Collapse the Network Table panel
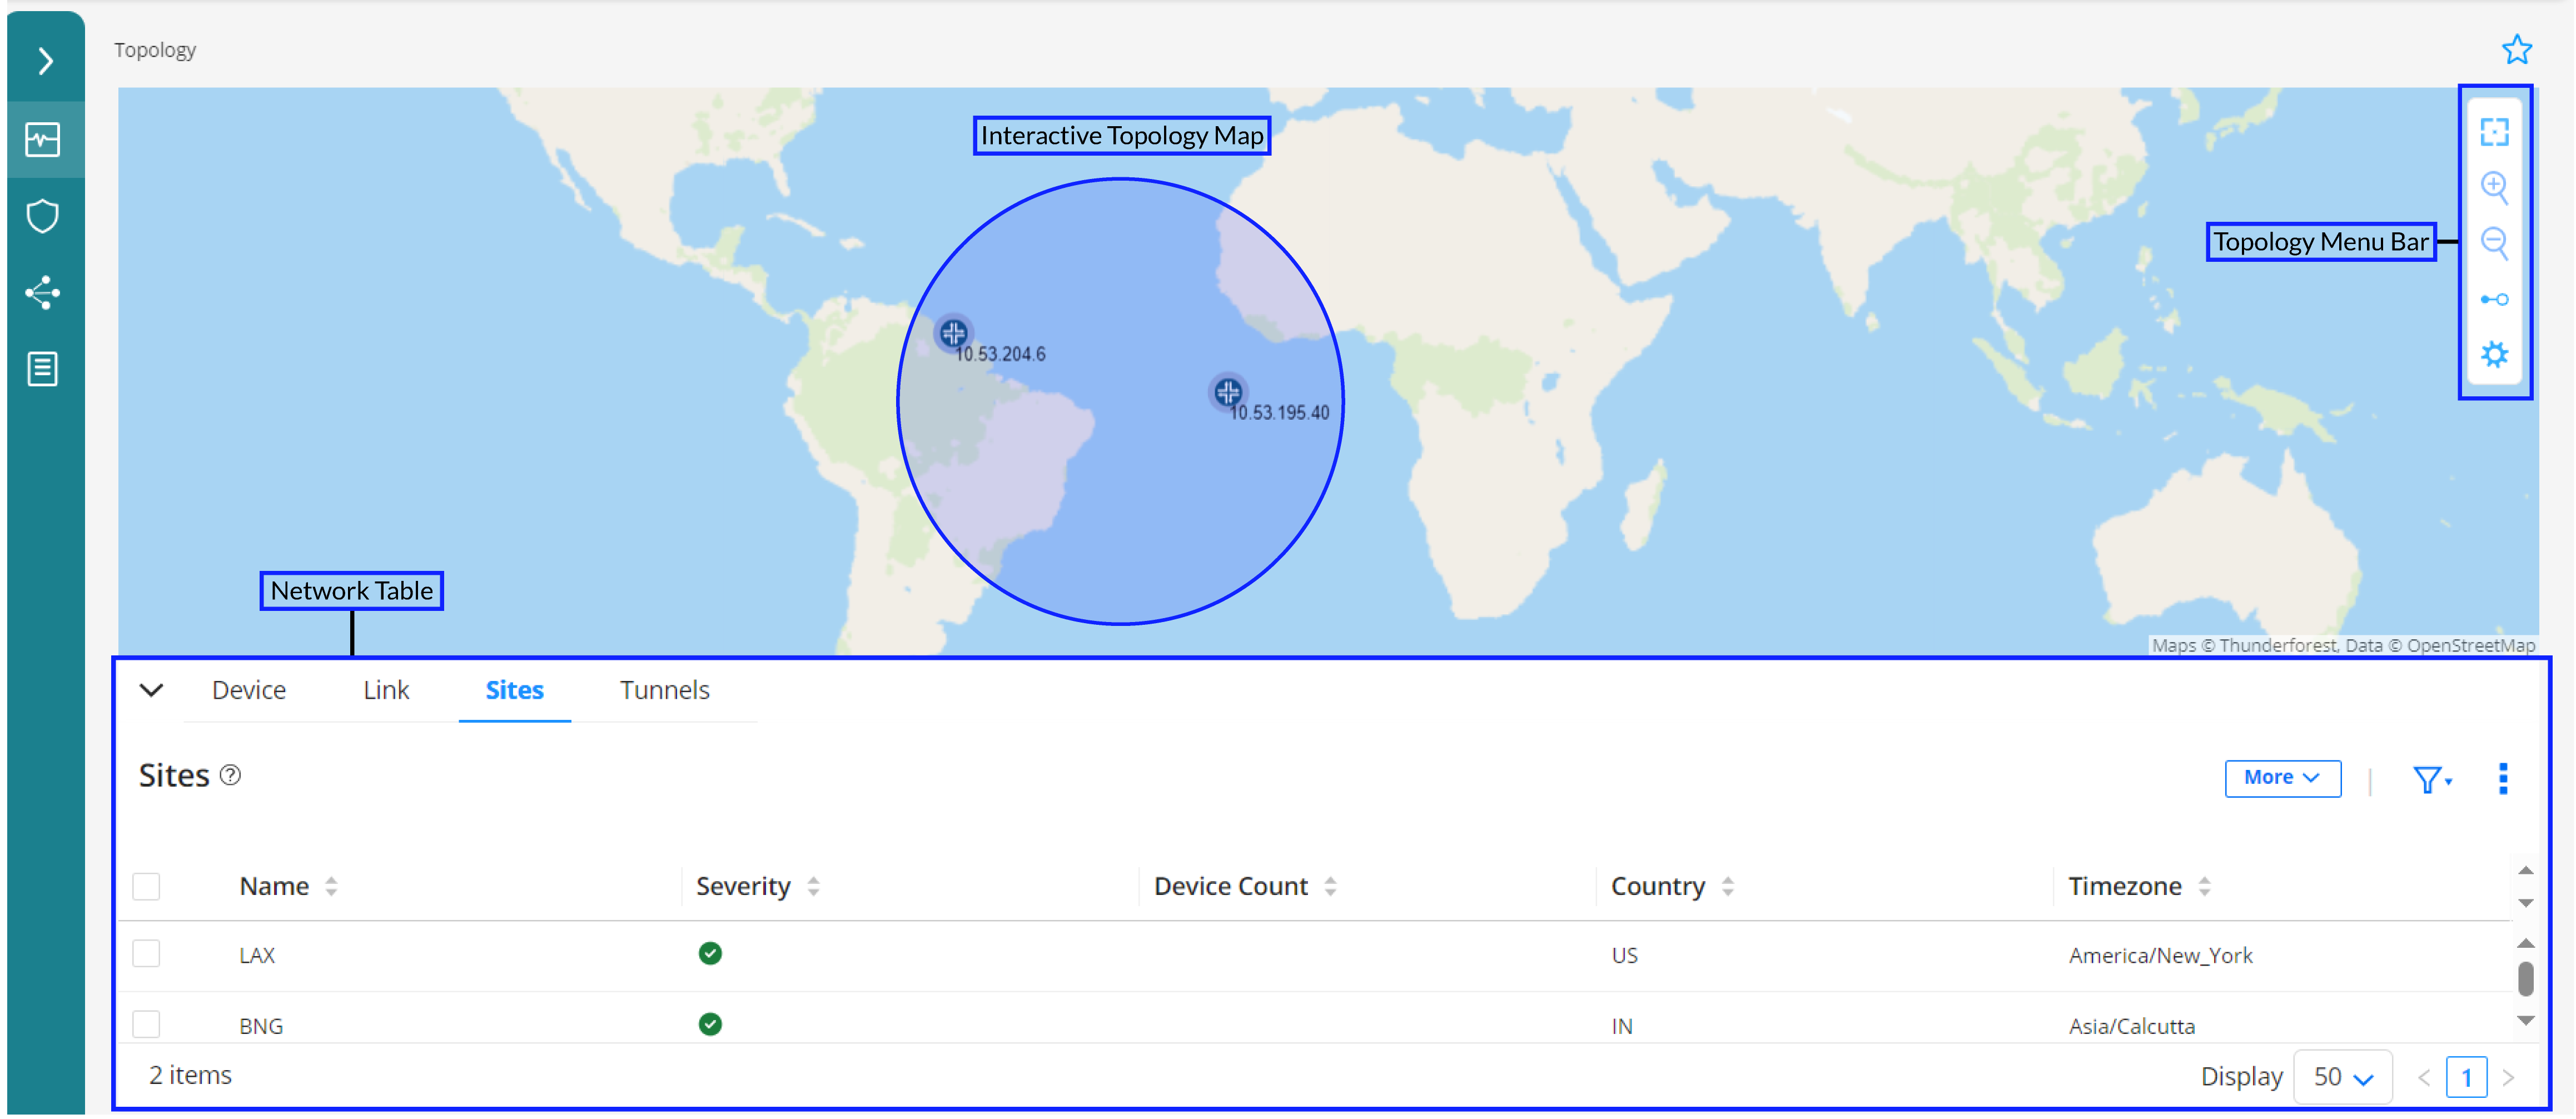The height and width of the screenshot is (1119, 2576). click(151, 690)
